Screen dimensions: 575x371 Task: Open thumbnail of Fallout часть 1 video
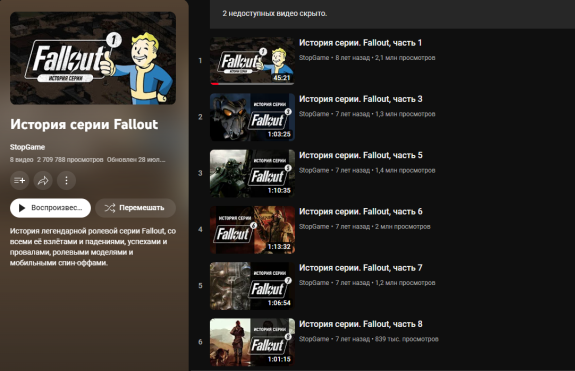coord(252,61)
